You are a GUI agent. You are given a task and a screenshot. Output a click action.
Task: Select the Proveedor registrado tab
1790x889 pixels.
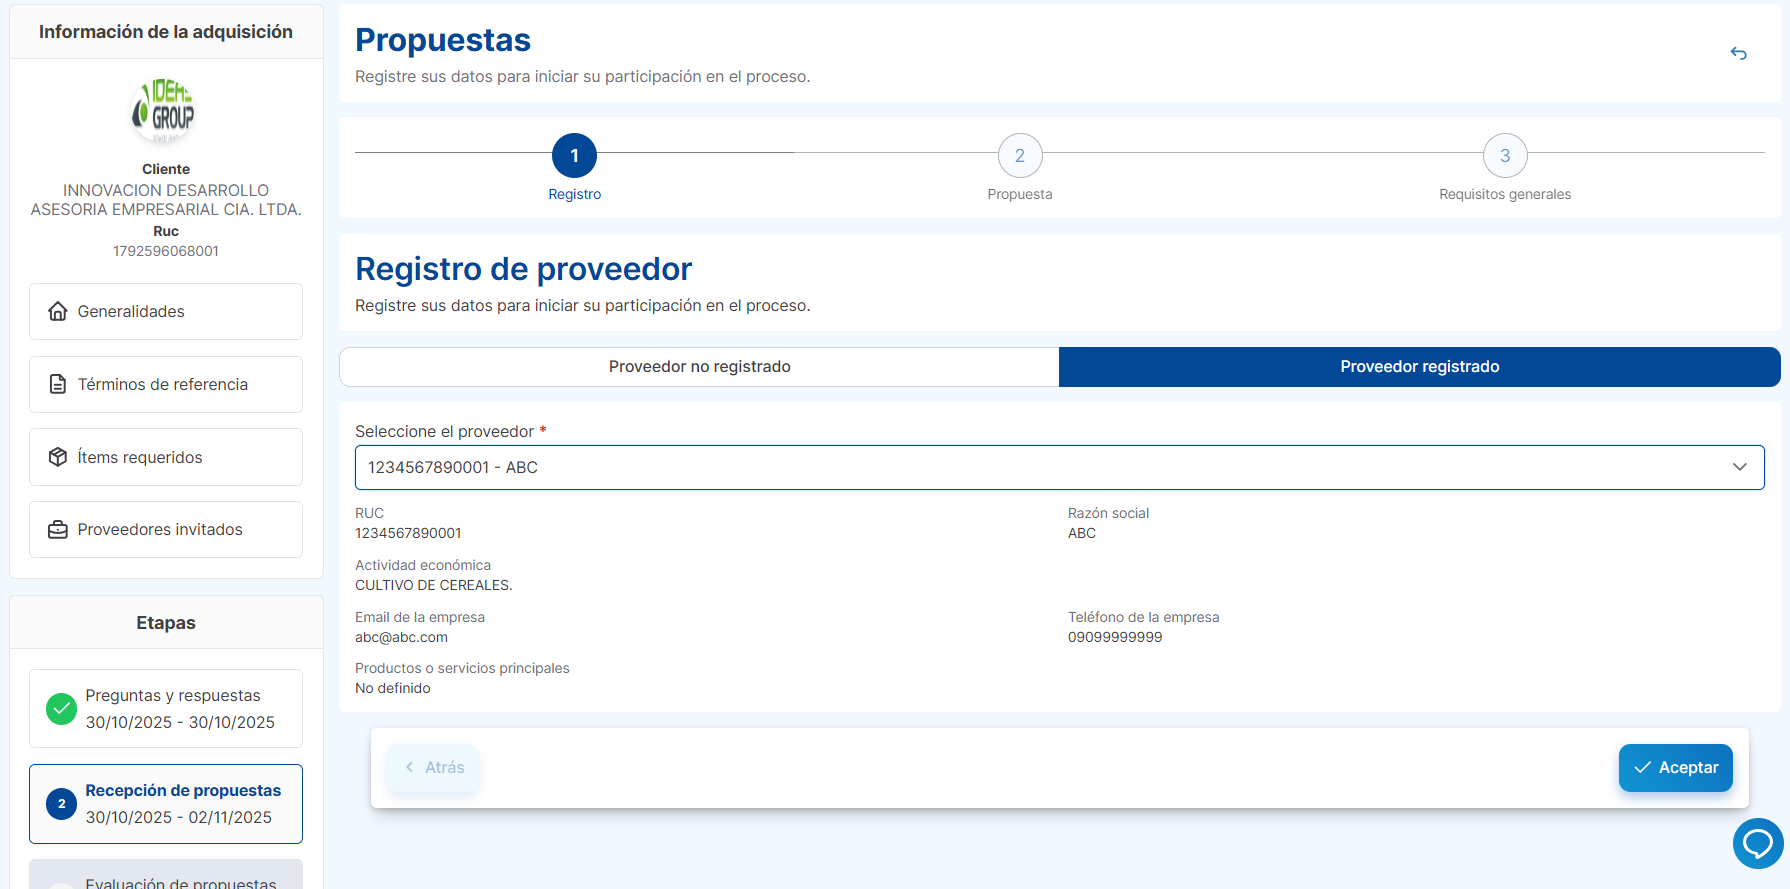[1420, 367]
